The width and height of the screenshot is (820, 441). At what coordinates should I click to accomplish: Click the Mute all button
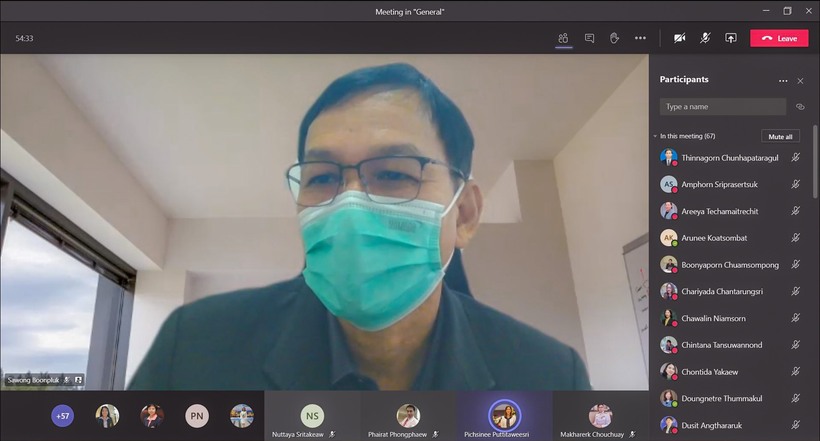(780, 136)
